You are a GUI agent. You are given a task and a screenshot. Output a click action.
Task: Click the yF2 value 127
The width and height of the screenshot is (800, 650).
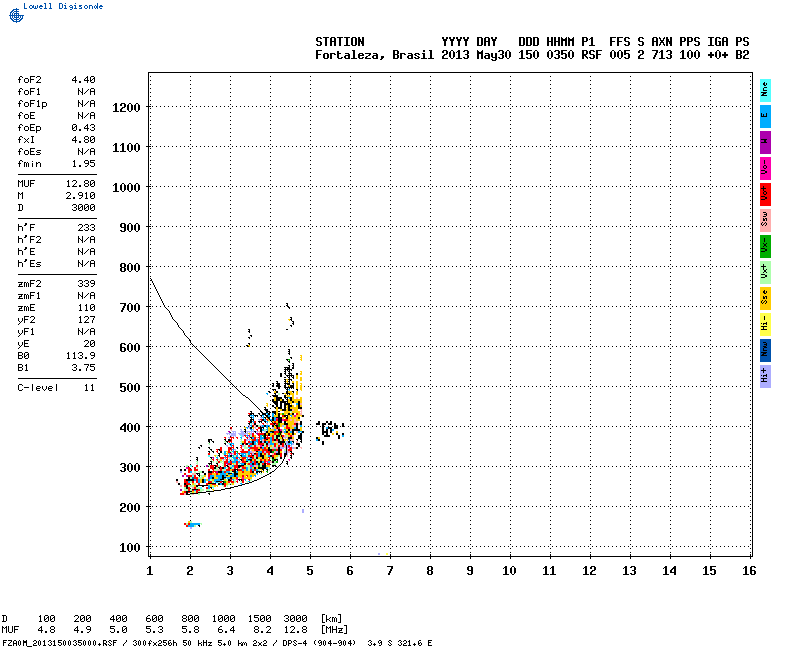coord(86,320)
